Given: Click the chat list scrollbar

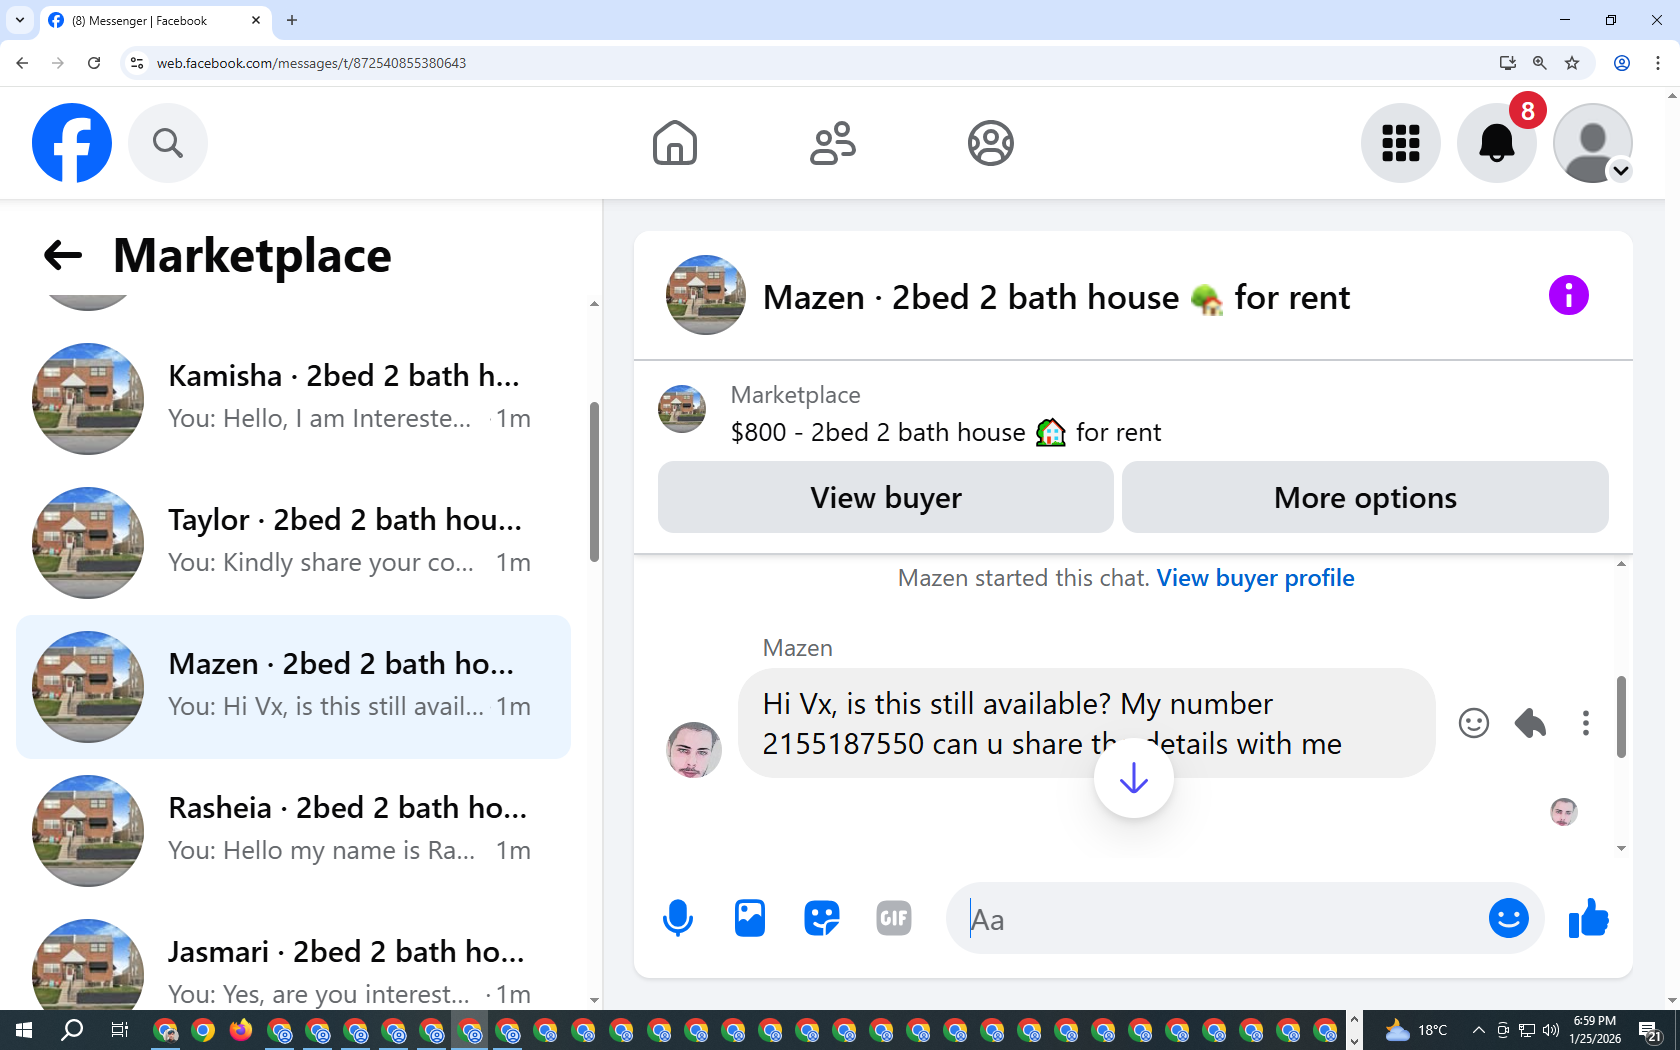Looking at the screenshot, I should 594,482.
